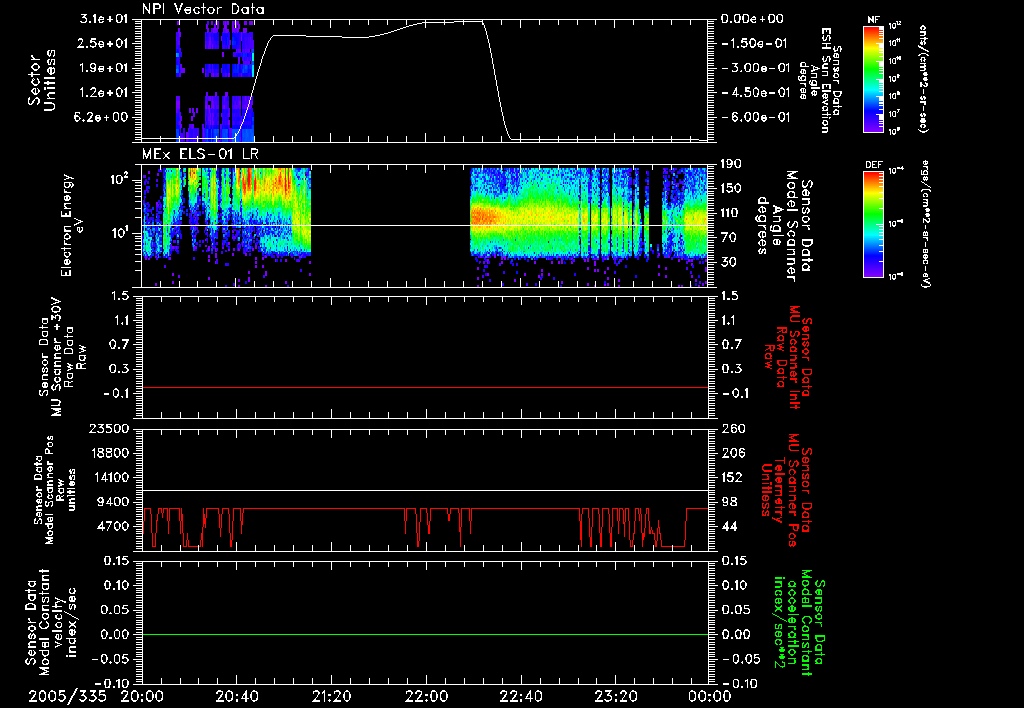The image size is (1024, 708).
Task: Click the '-3.00e-01' sun elevation tick value
Action: point(754,68)
